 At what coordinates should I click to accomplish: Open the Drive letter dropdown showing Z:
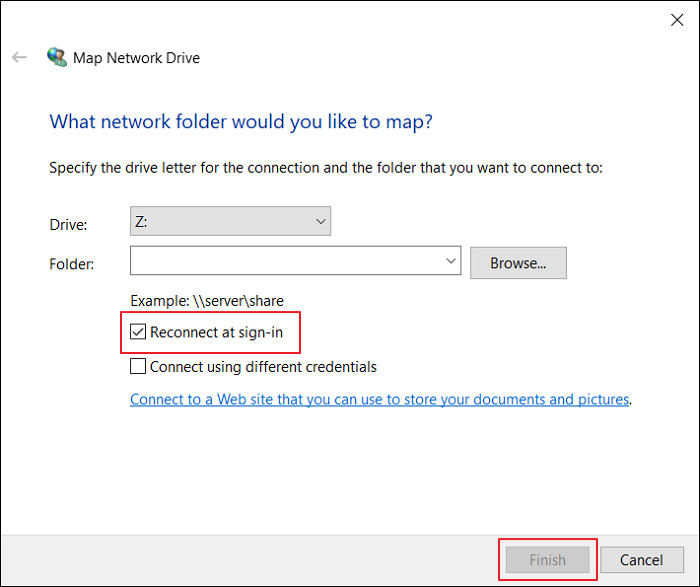click(x=230, y=221)
